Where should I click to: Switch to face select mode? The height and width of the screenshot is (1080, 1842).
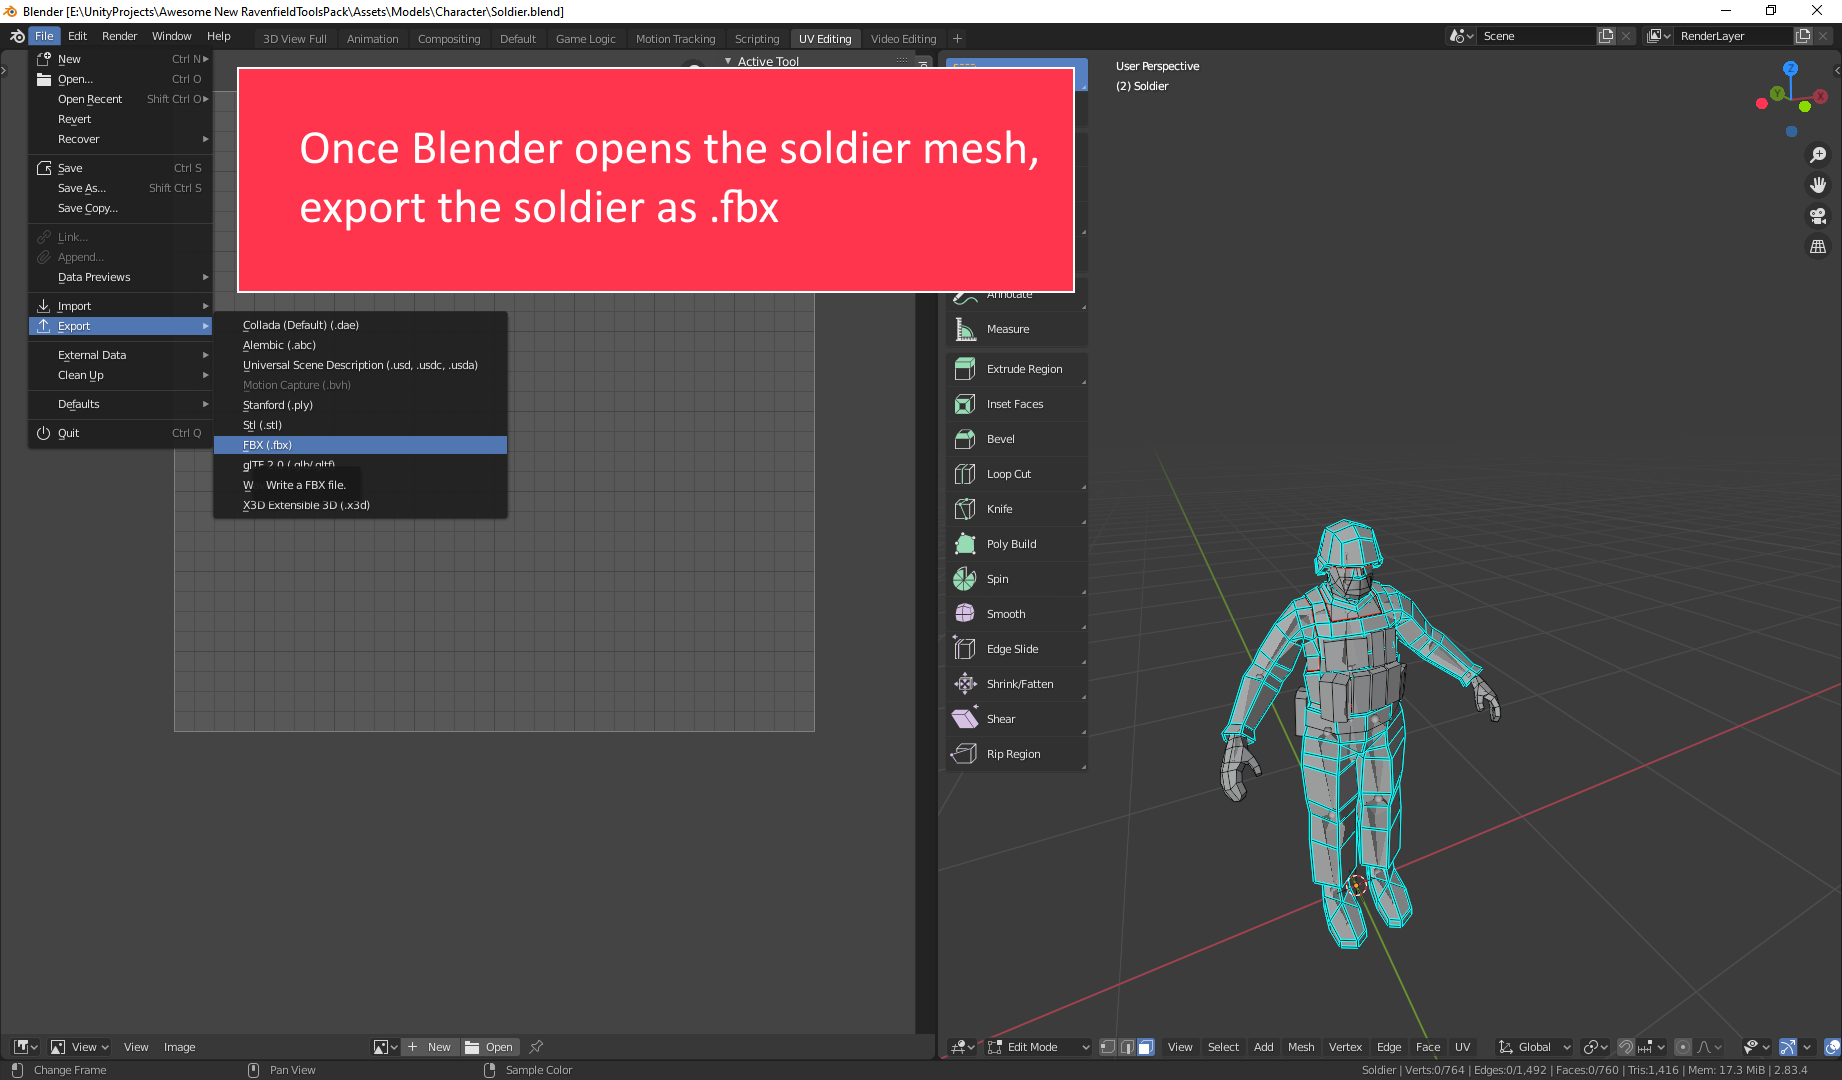tap(1146, 1047)
